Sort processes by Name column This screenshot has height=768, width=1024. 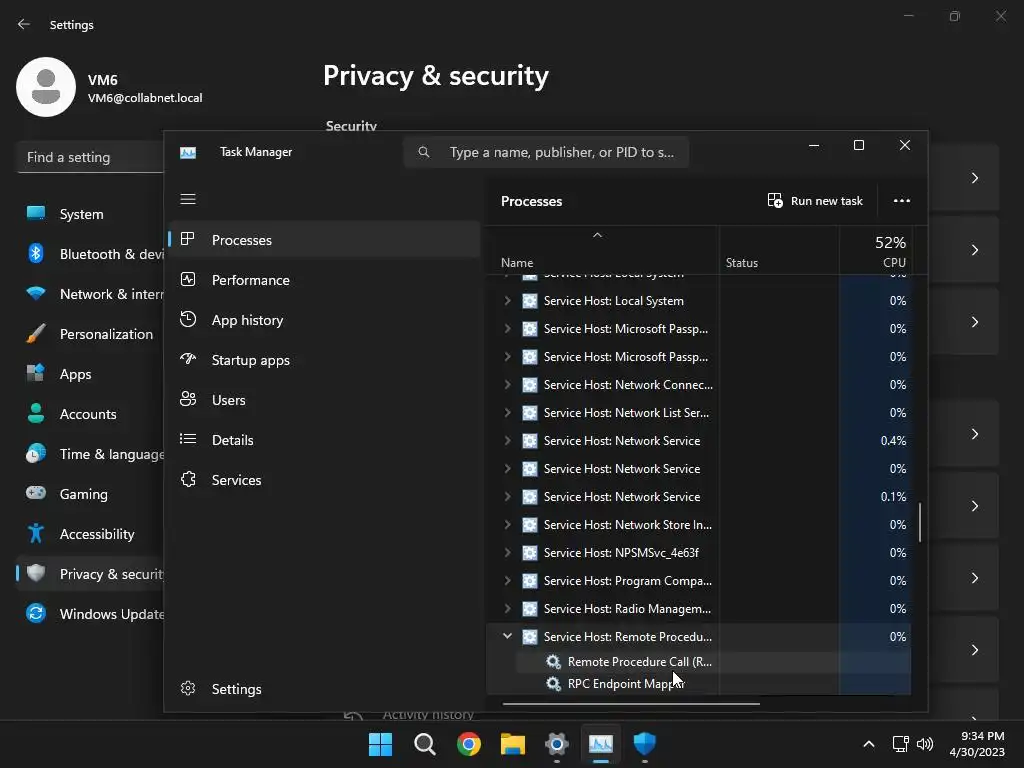point(603,249)
